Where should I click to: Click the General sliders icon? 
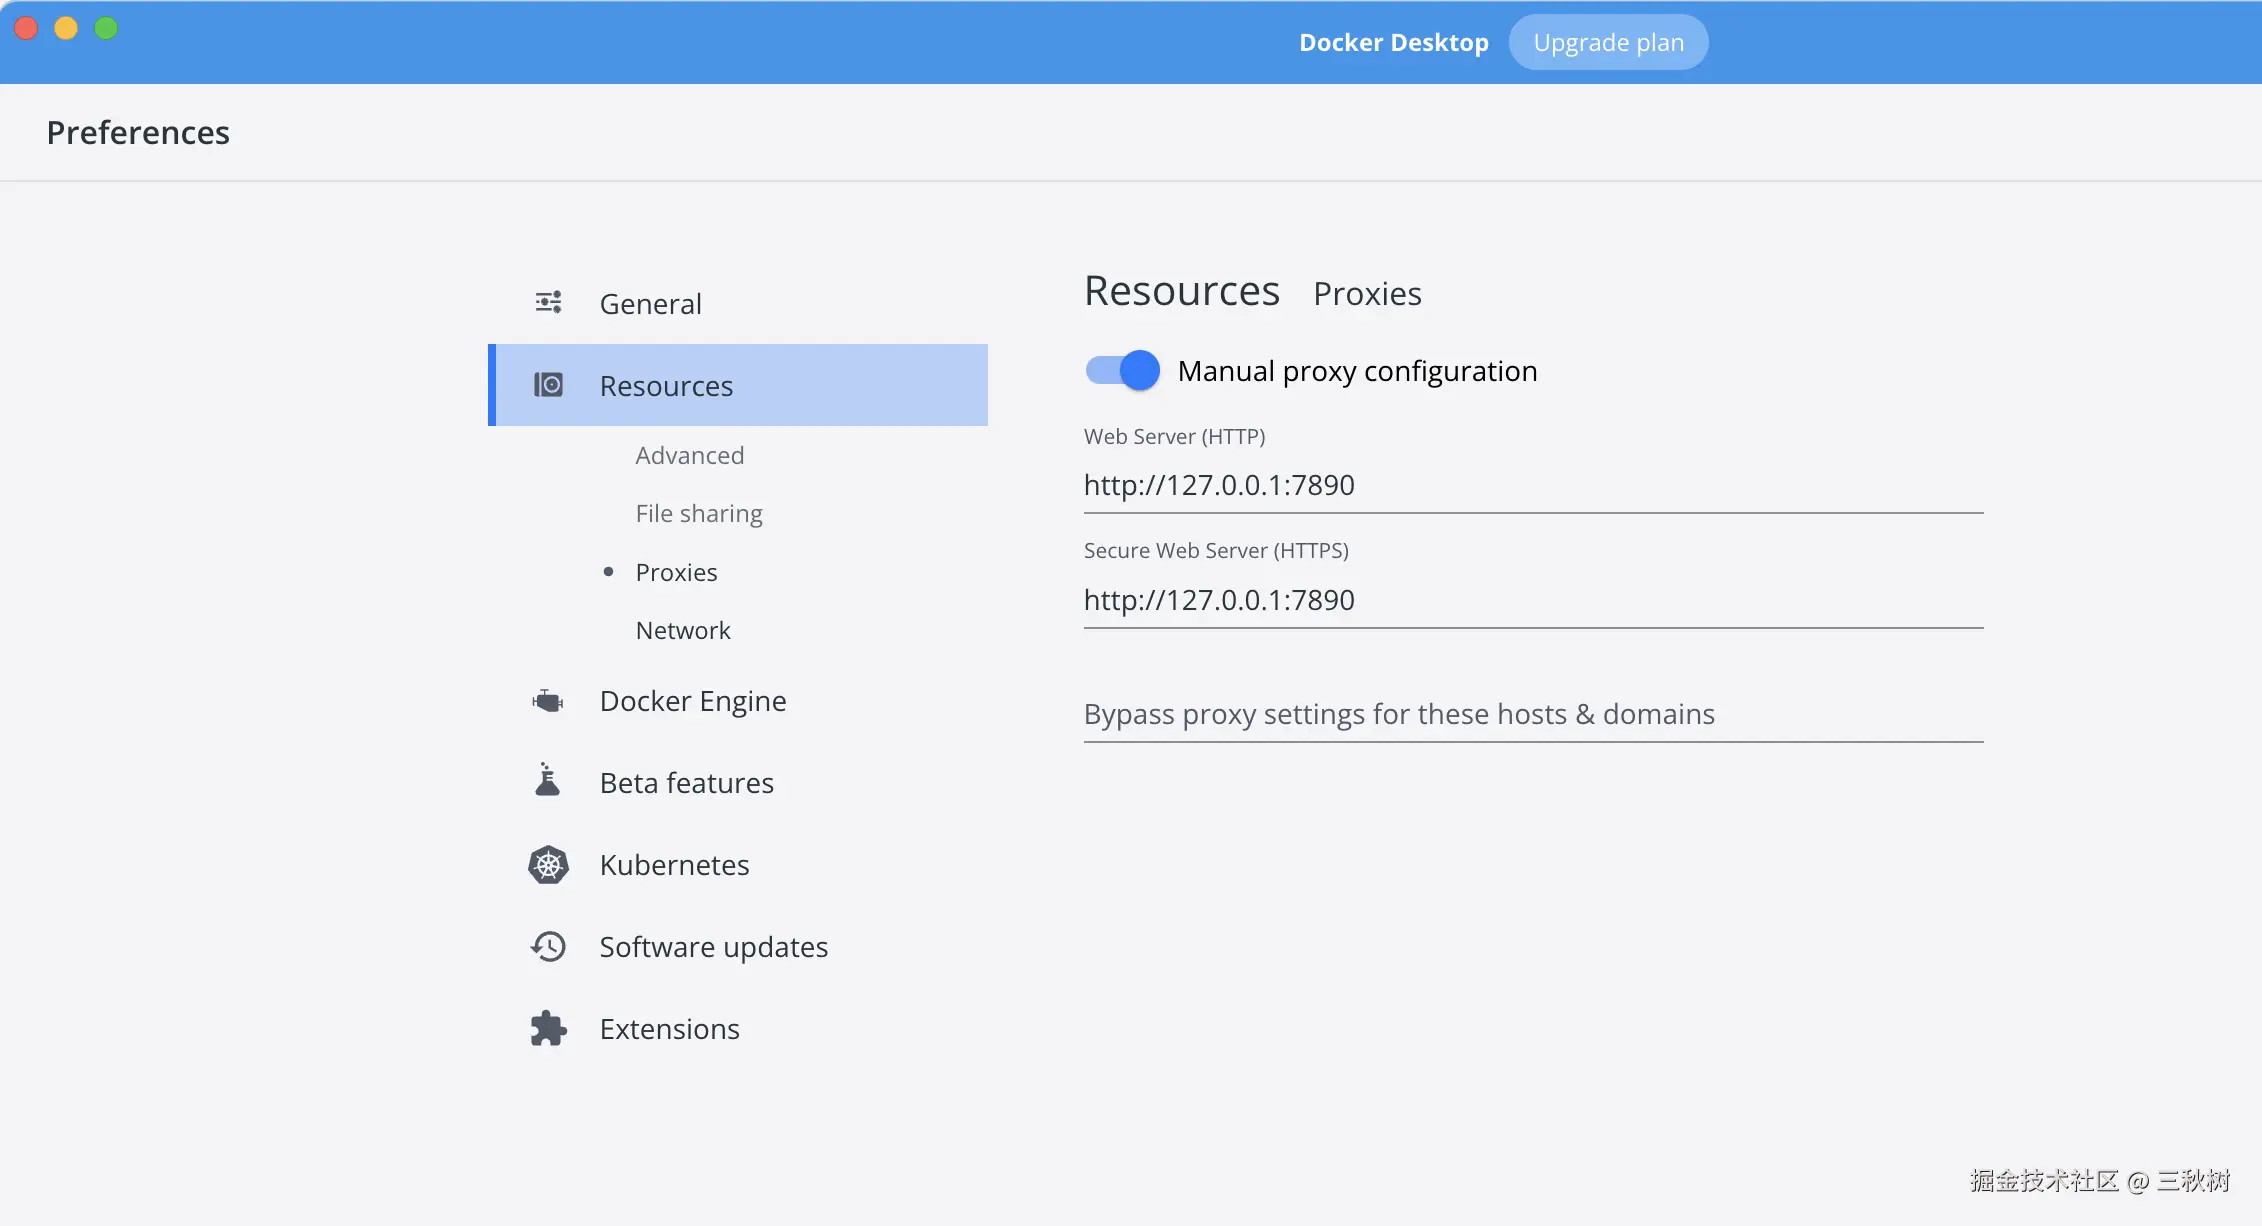548,303
